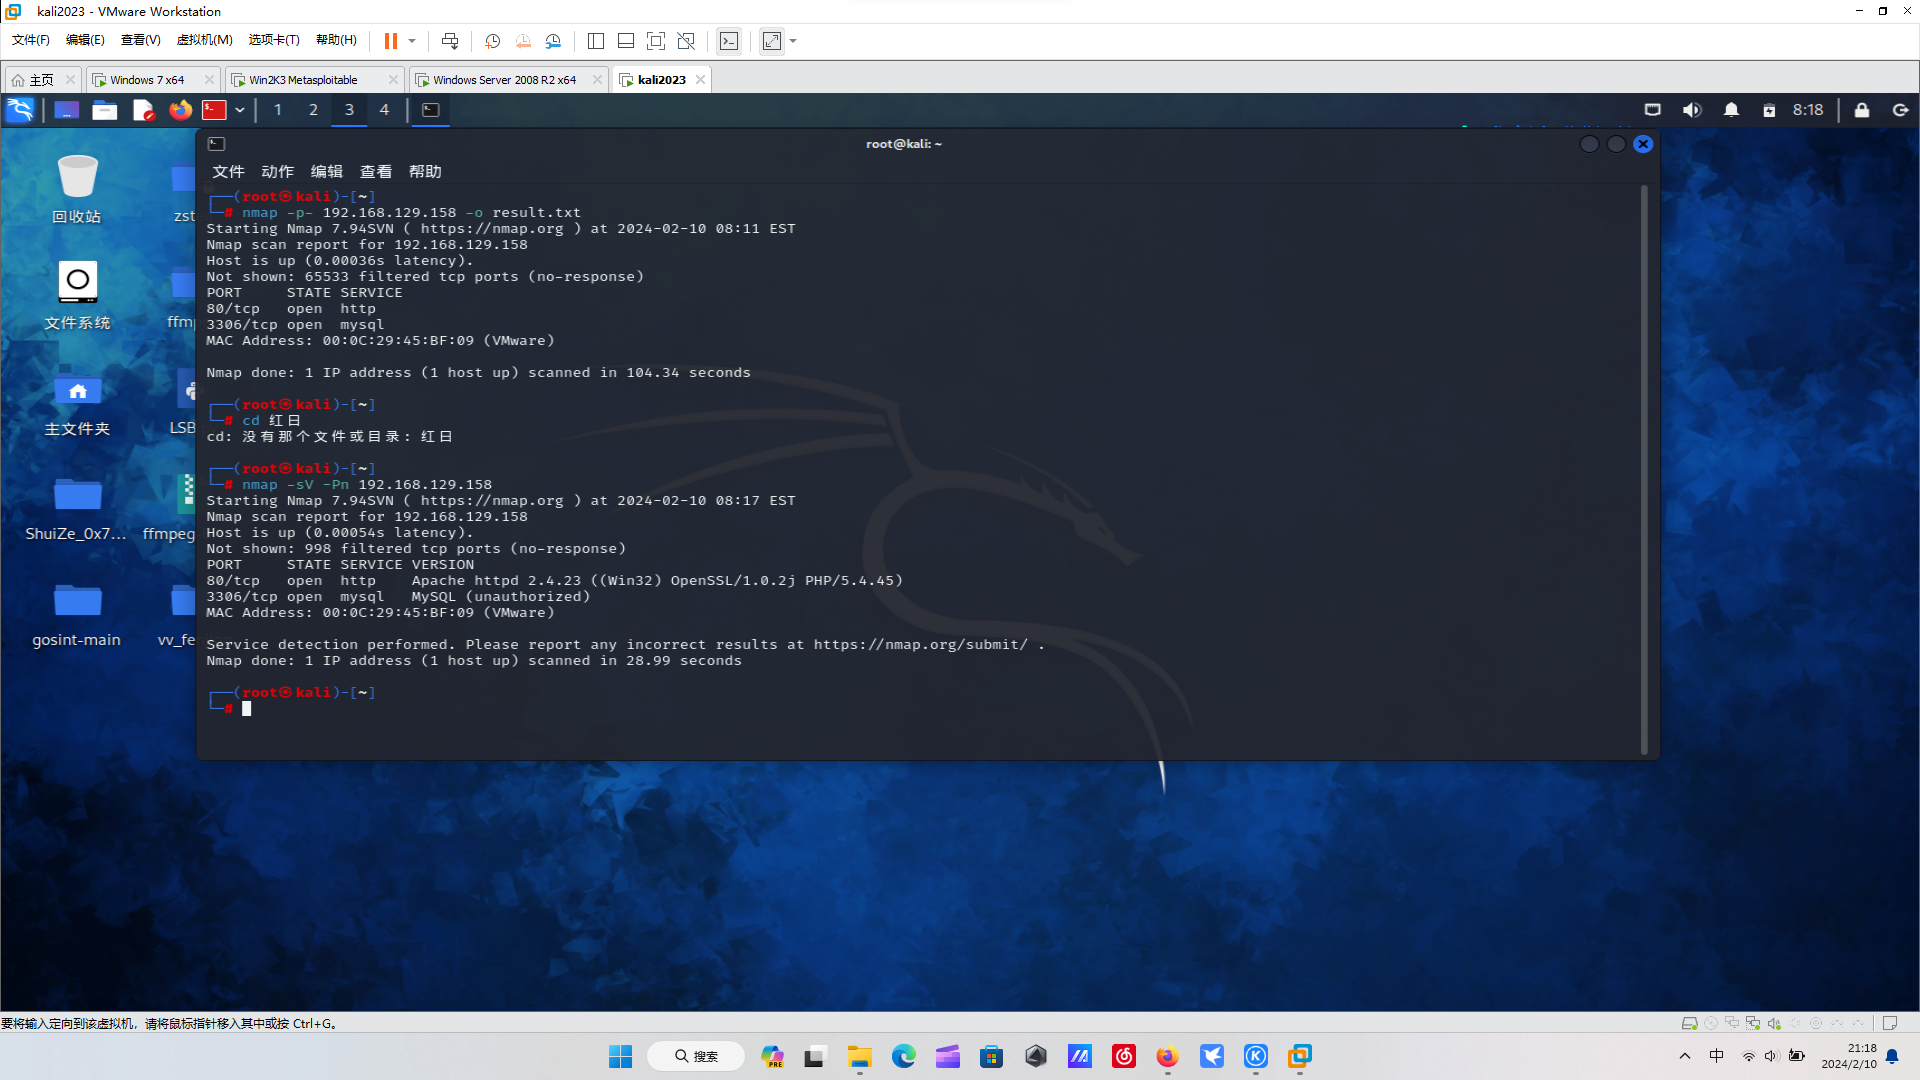Toggle Unity mode in VMware toolbar
Viewport: 1920px width, 1080px height.
tap(686, 41)
